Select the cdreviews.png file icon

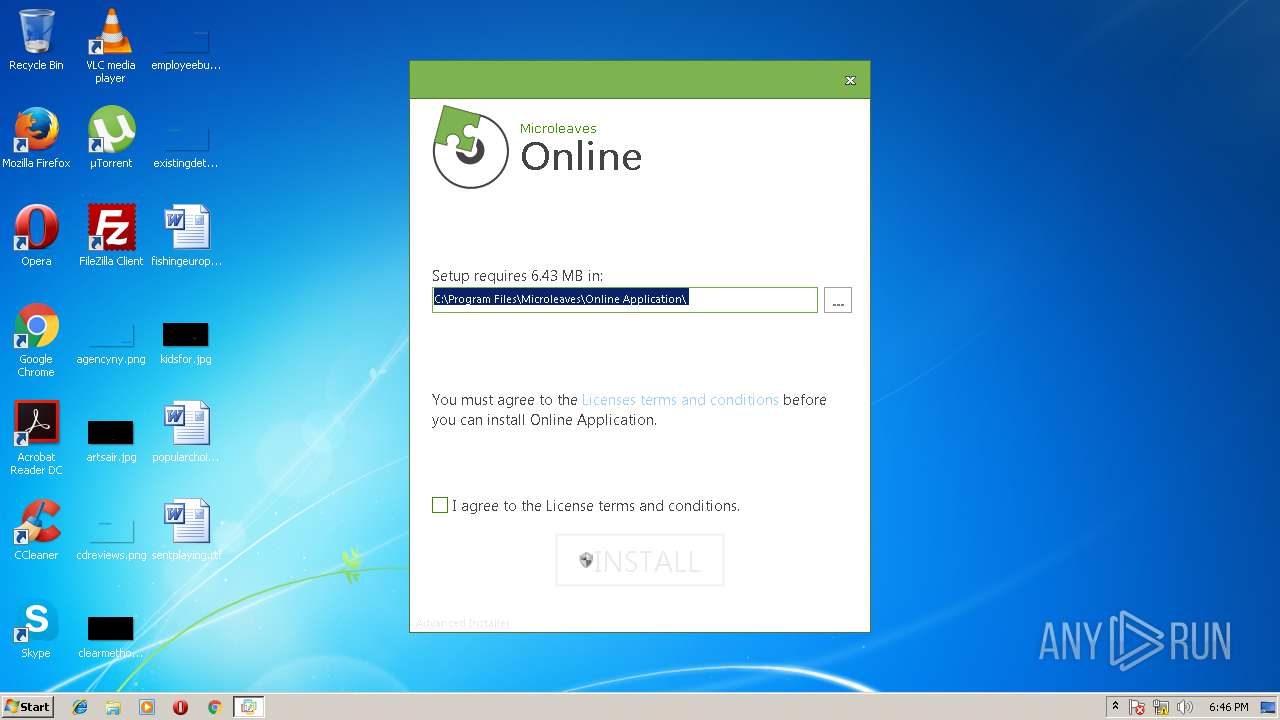tap(110, 536)
